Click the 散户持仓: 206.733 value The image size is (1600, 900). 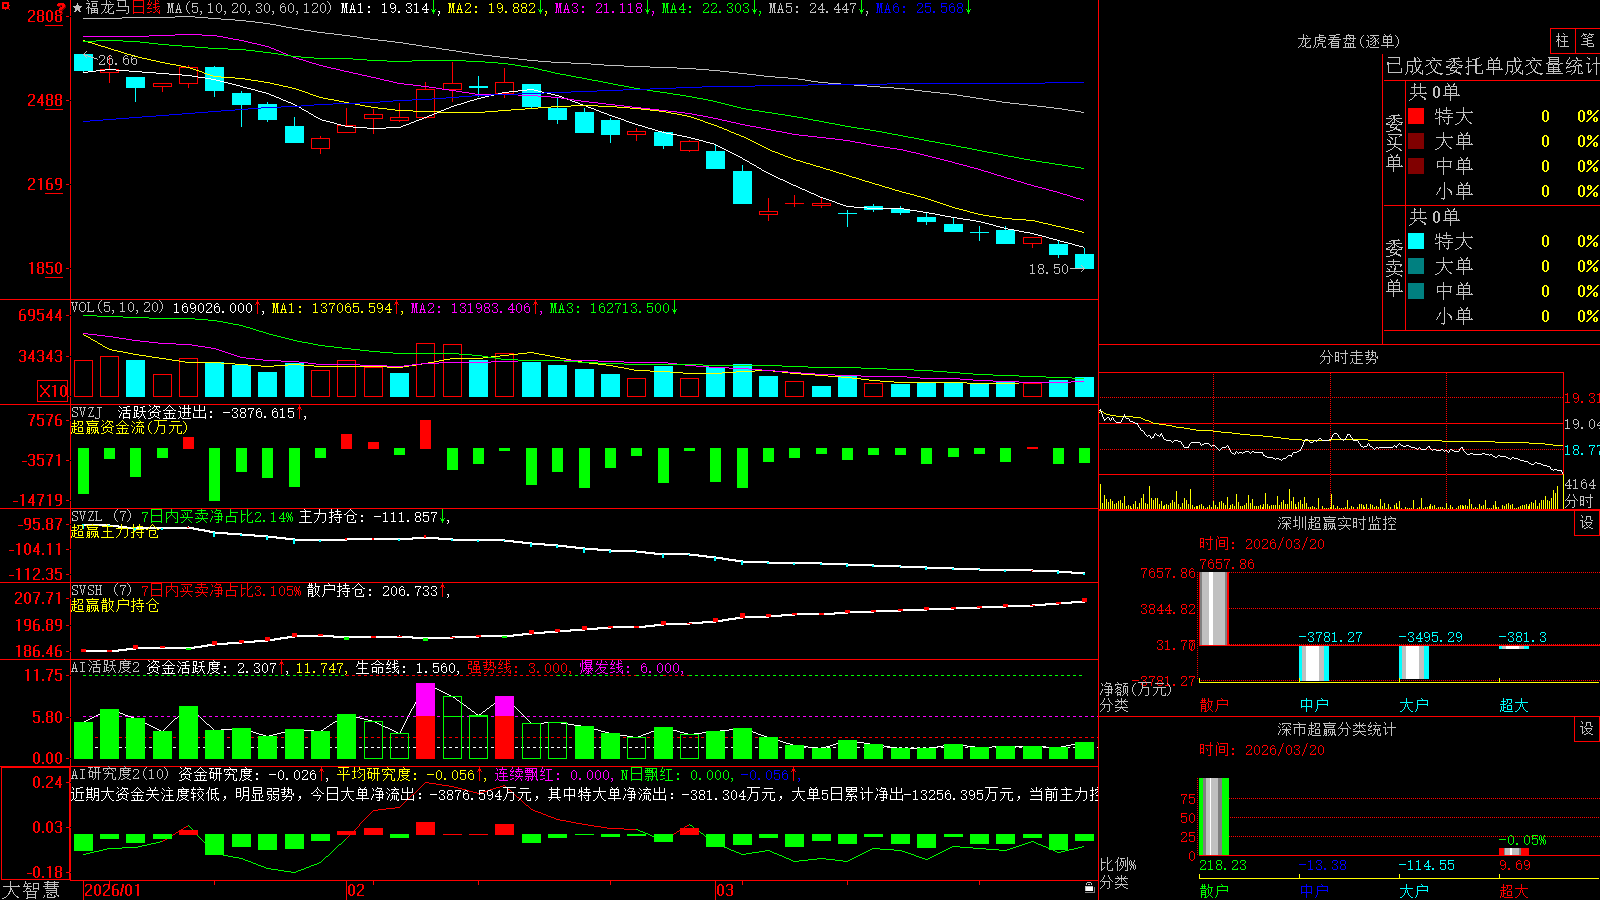click(x=373, y=591)
